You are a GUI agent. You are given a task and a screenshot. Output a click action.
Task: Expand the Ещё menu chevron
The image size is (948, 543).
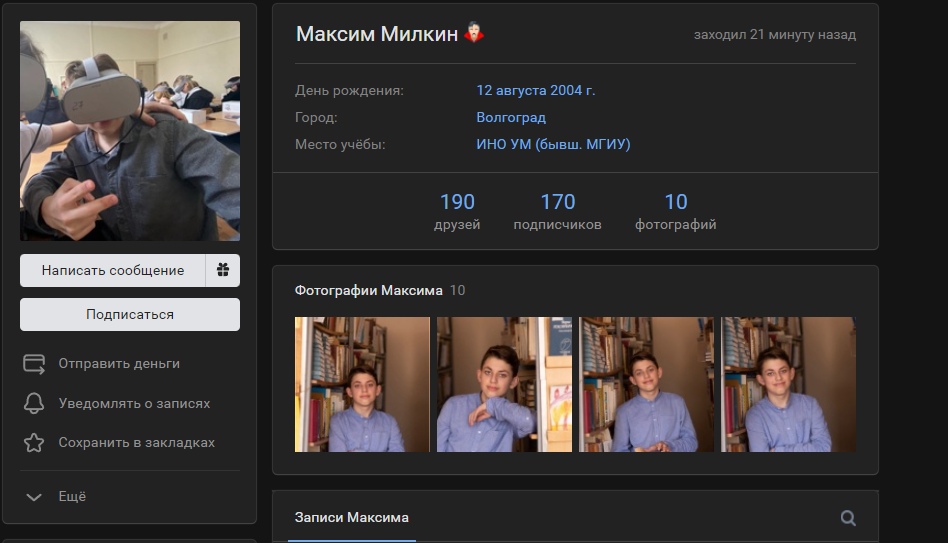[34, 497]
